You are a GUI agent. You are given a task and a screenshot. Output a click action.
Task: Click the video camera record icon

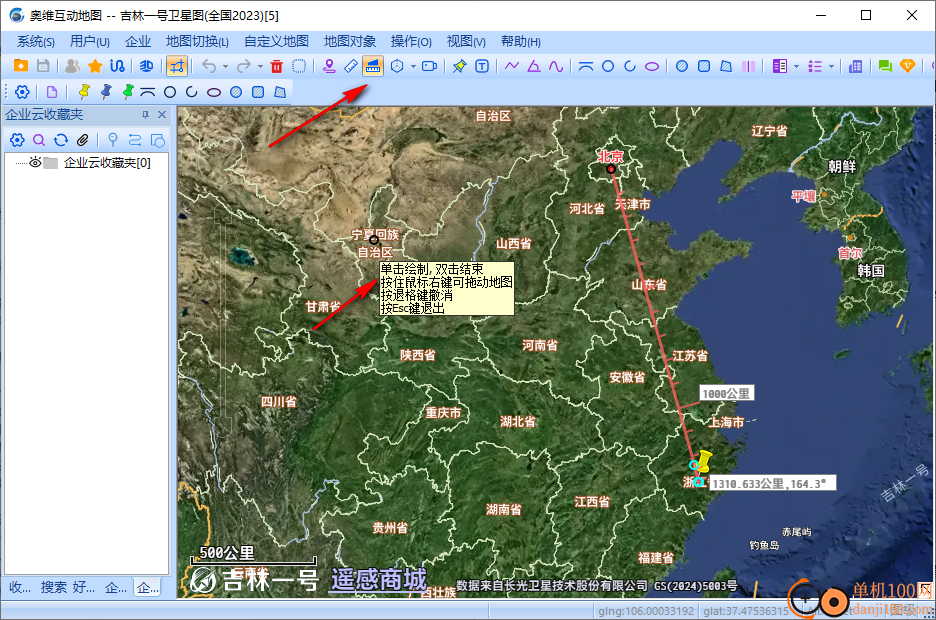[x=429, y=66]
